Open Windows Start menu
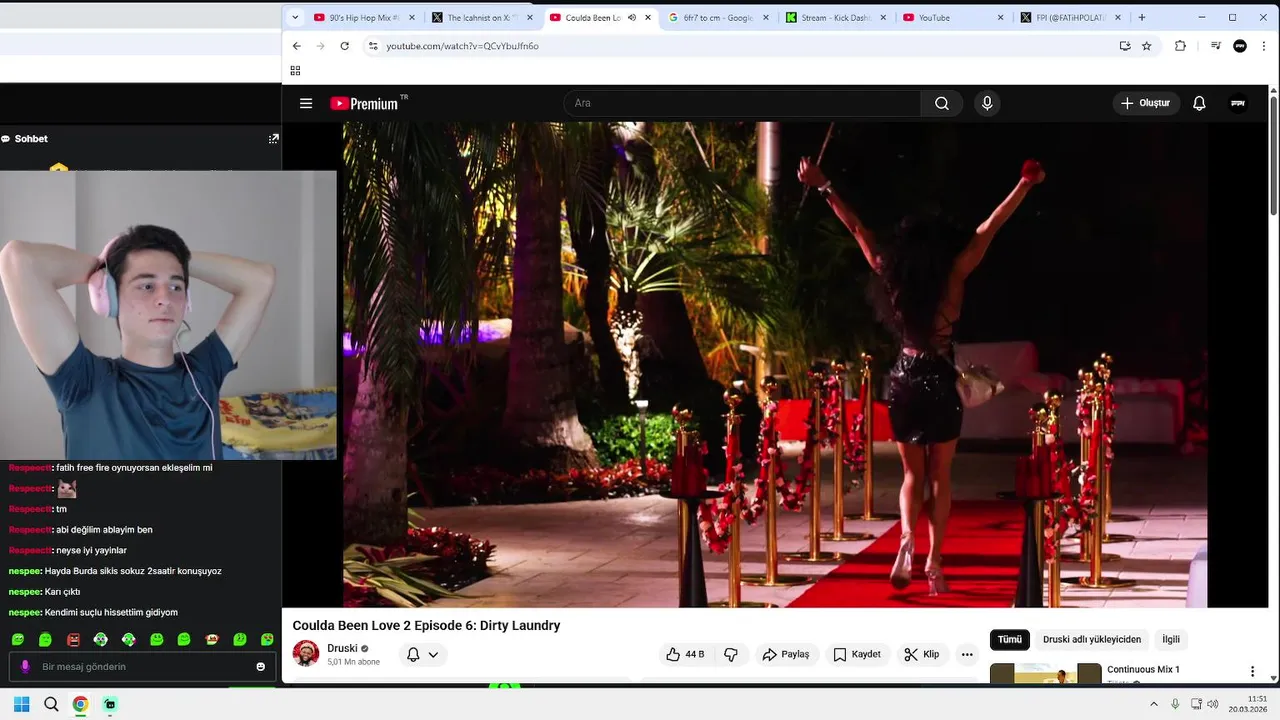Image resolution: width=1280 pixels, height=720 pixels. [x=21, y=704]
